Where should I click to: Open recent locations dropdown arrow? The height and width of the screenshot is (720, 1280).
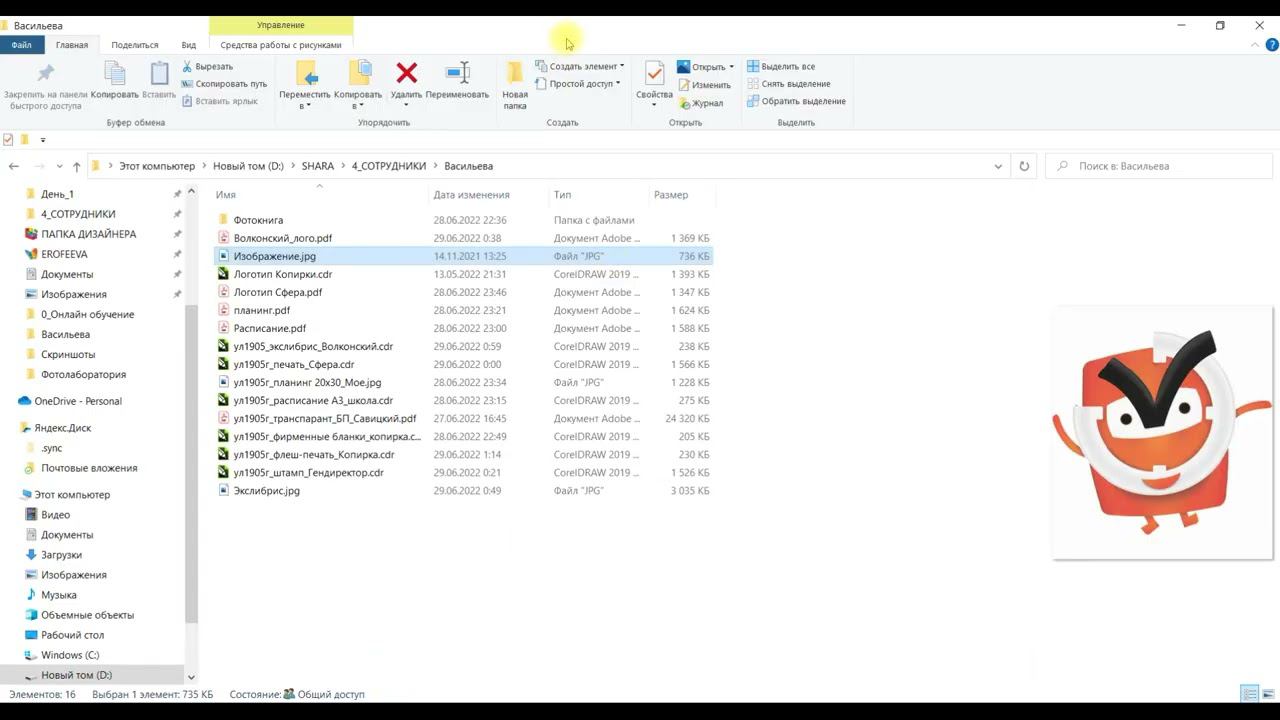coord(60,166)
